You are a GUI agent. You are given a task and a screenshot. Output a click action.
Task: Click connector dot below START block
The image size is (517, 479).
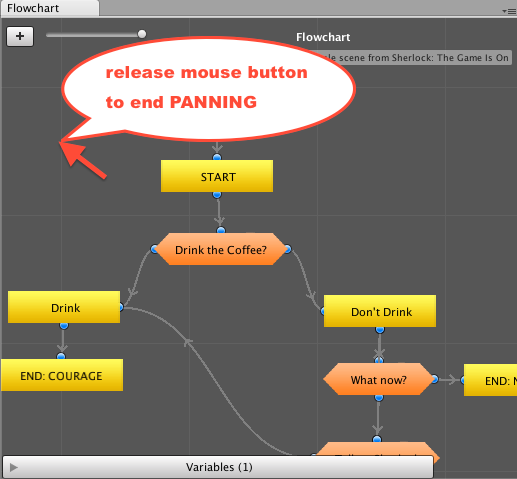(217, 194)
